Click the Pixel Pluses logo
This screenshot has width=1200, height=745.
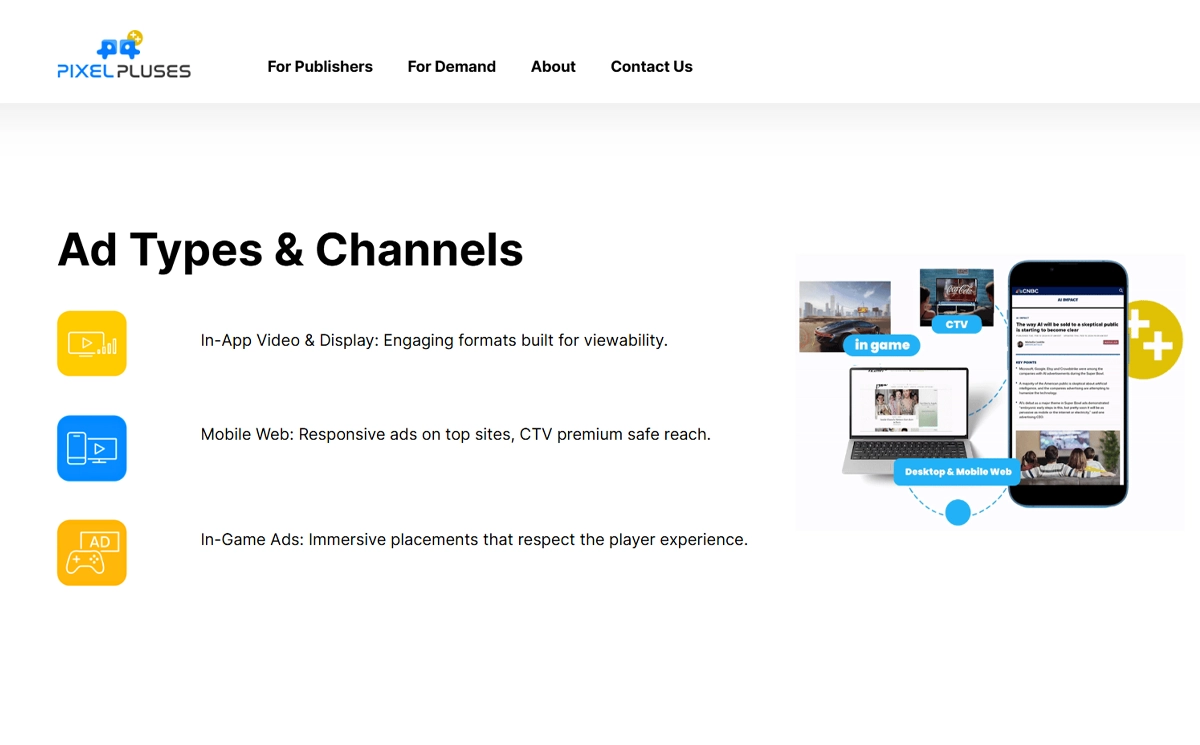124,55
